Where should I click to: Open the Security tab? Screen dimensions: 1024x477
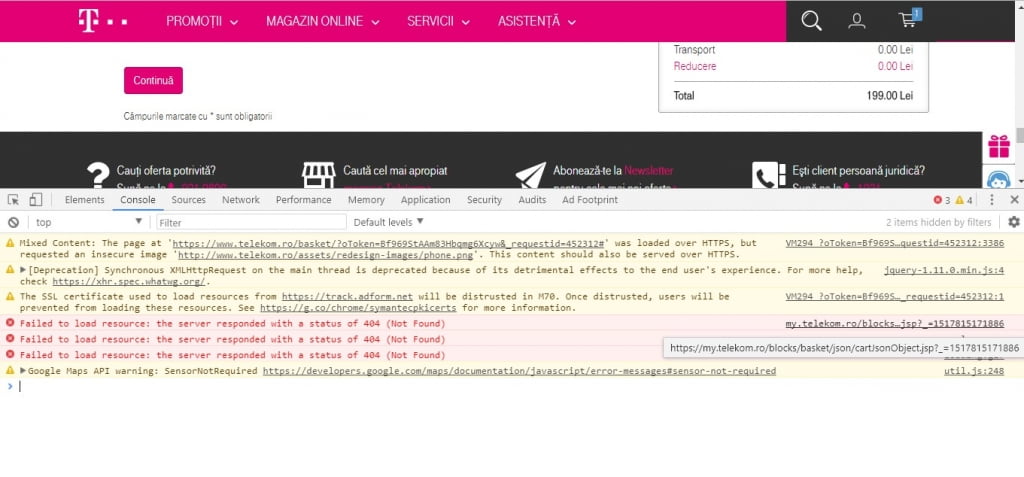484,200
